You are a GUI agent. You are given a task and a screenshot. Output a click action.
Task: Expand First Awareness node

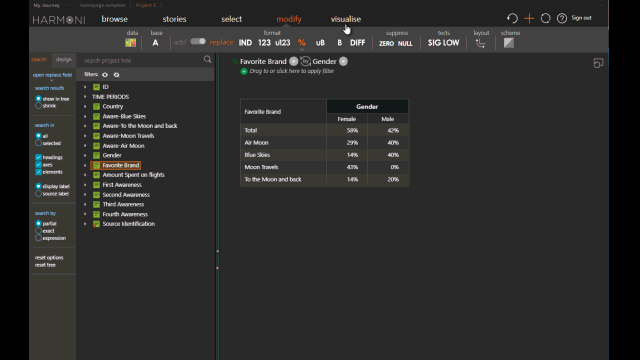click(x=85, y=185)
